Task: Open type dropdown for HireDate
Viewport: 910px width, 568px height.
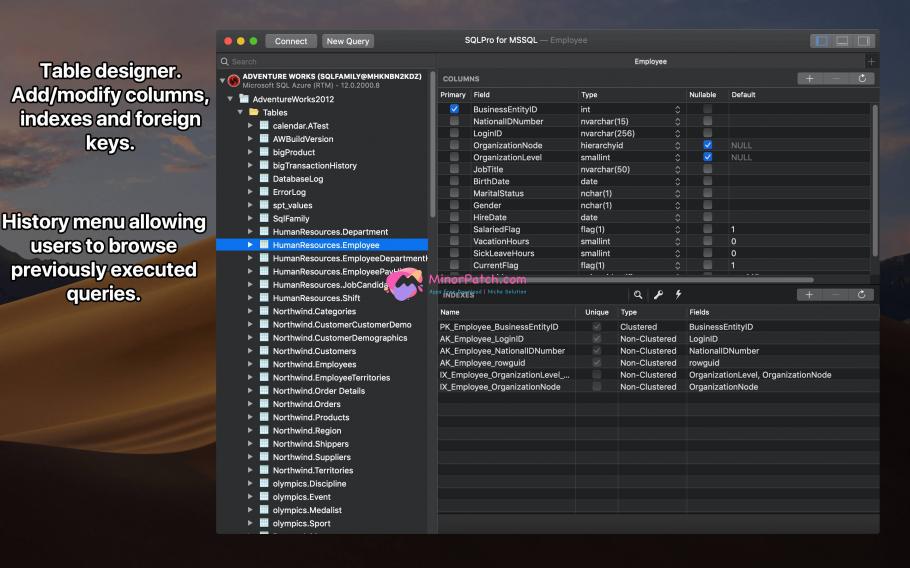Action: [677, 217]
